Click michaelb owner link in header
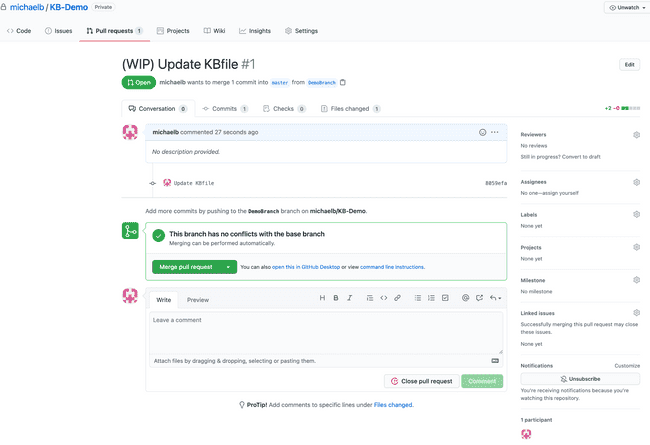The width and height of the screenshot is (650, 445). coord(27,7)
